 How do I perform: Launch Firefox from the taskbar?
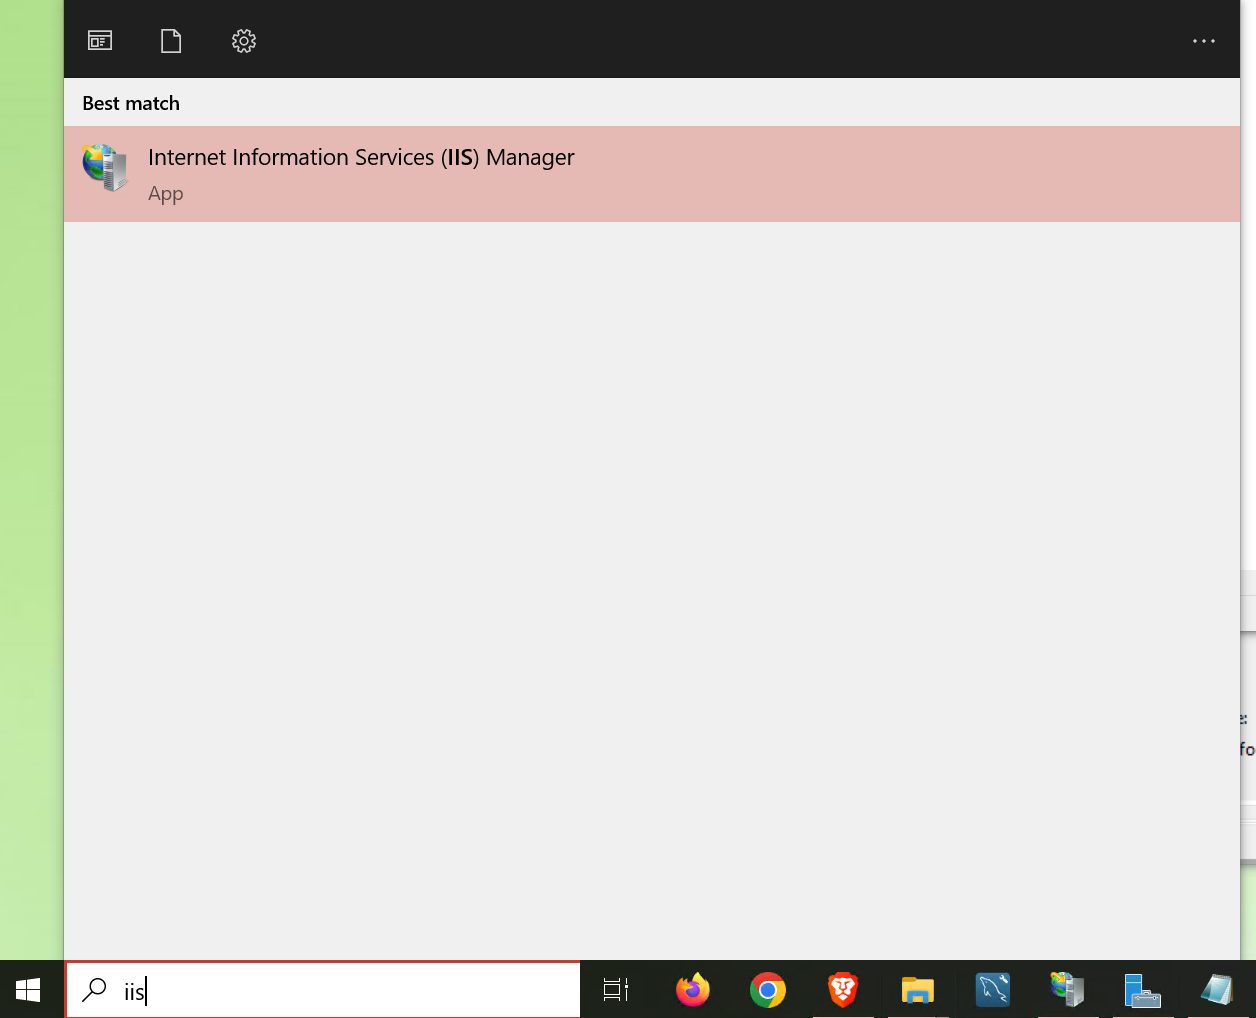[x=693, y=989]
